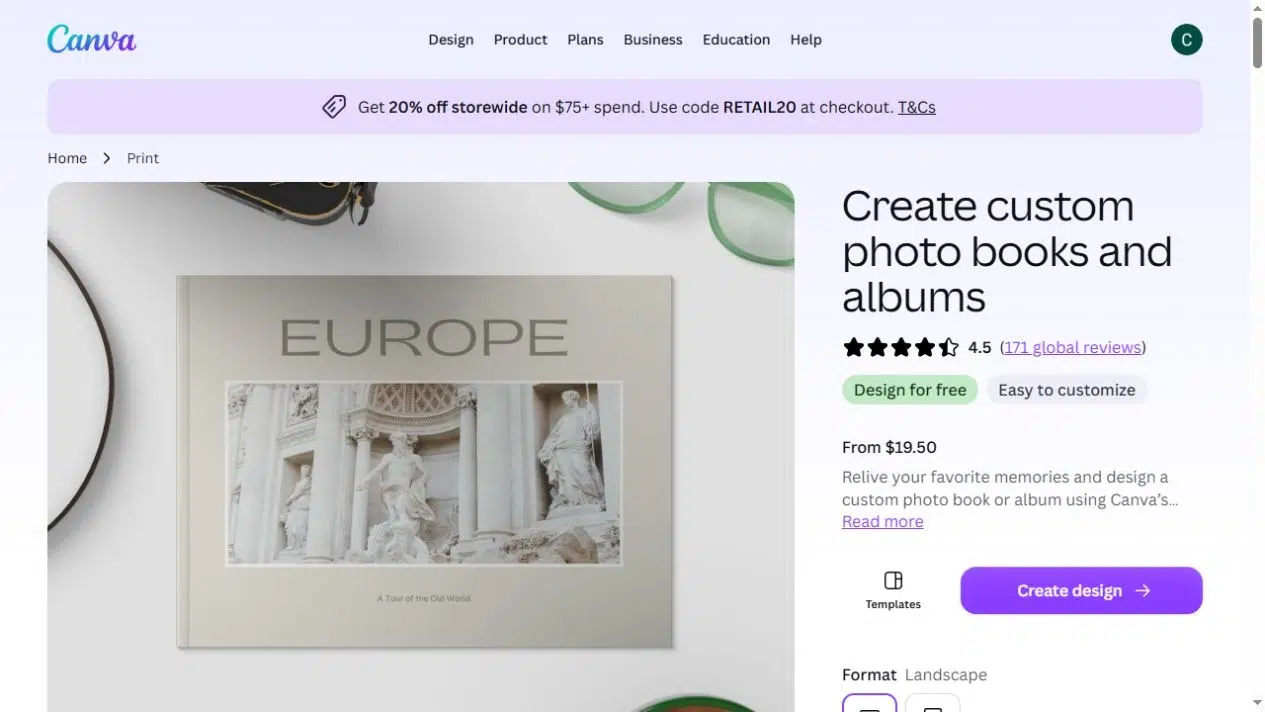1265x712 pixels.
Task: Click the From $19.50 price text
Action: pos(889,447)
